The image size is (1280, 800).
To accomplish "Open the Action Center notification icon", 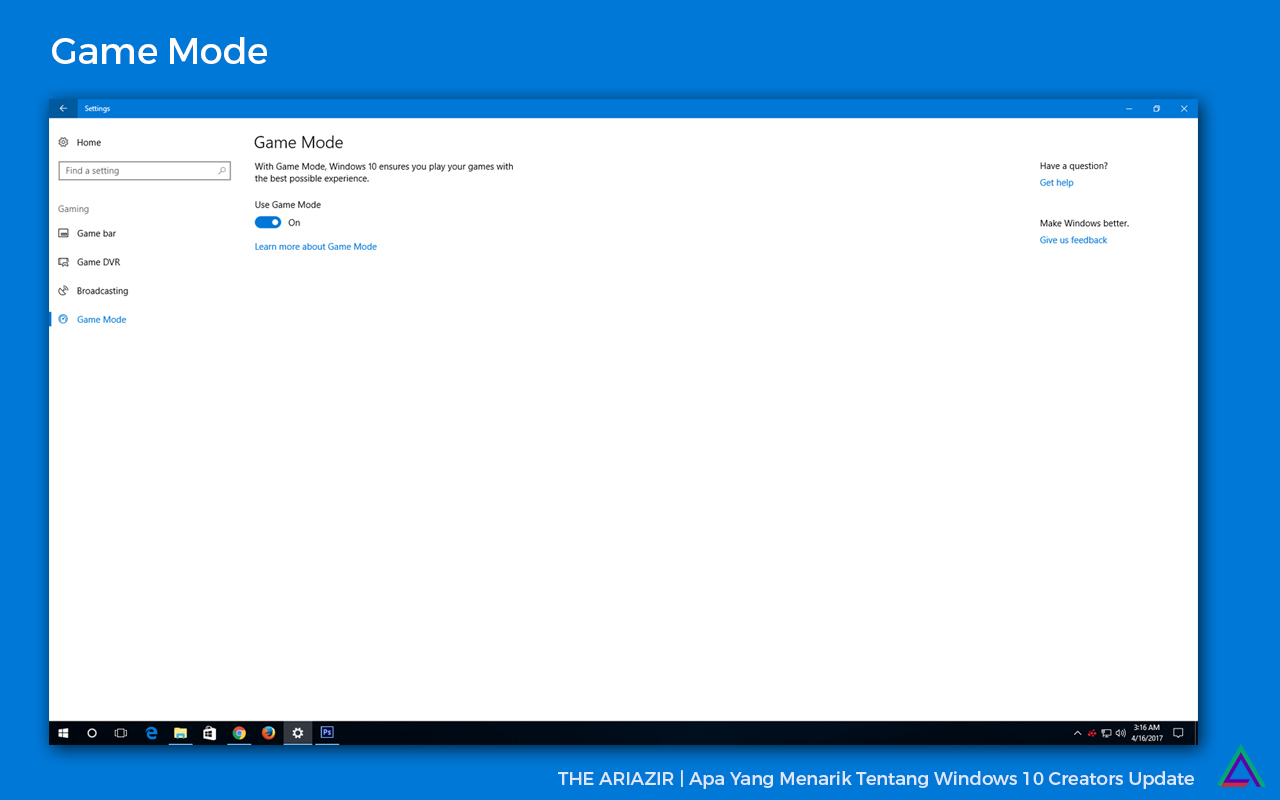I will tap(1178, 733).
